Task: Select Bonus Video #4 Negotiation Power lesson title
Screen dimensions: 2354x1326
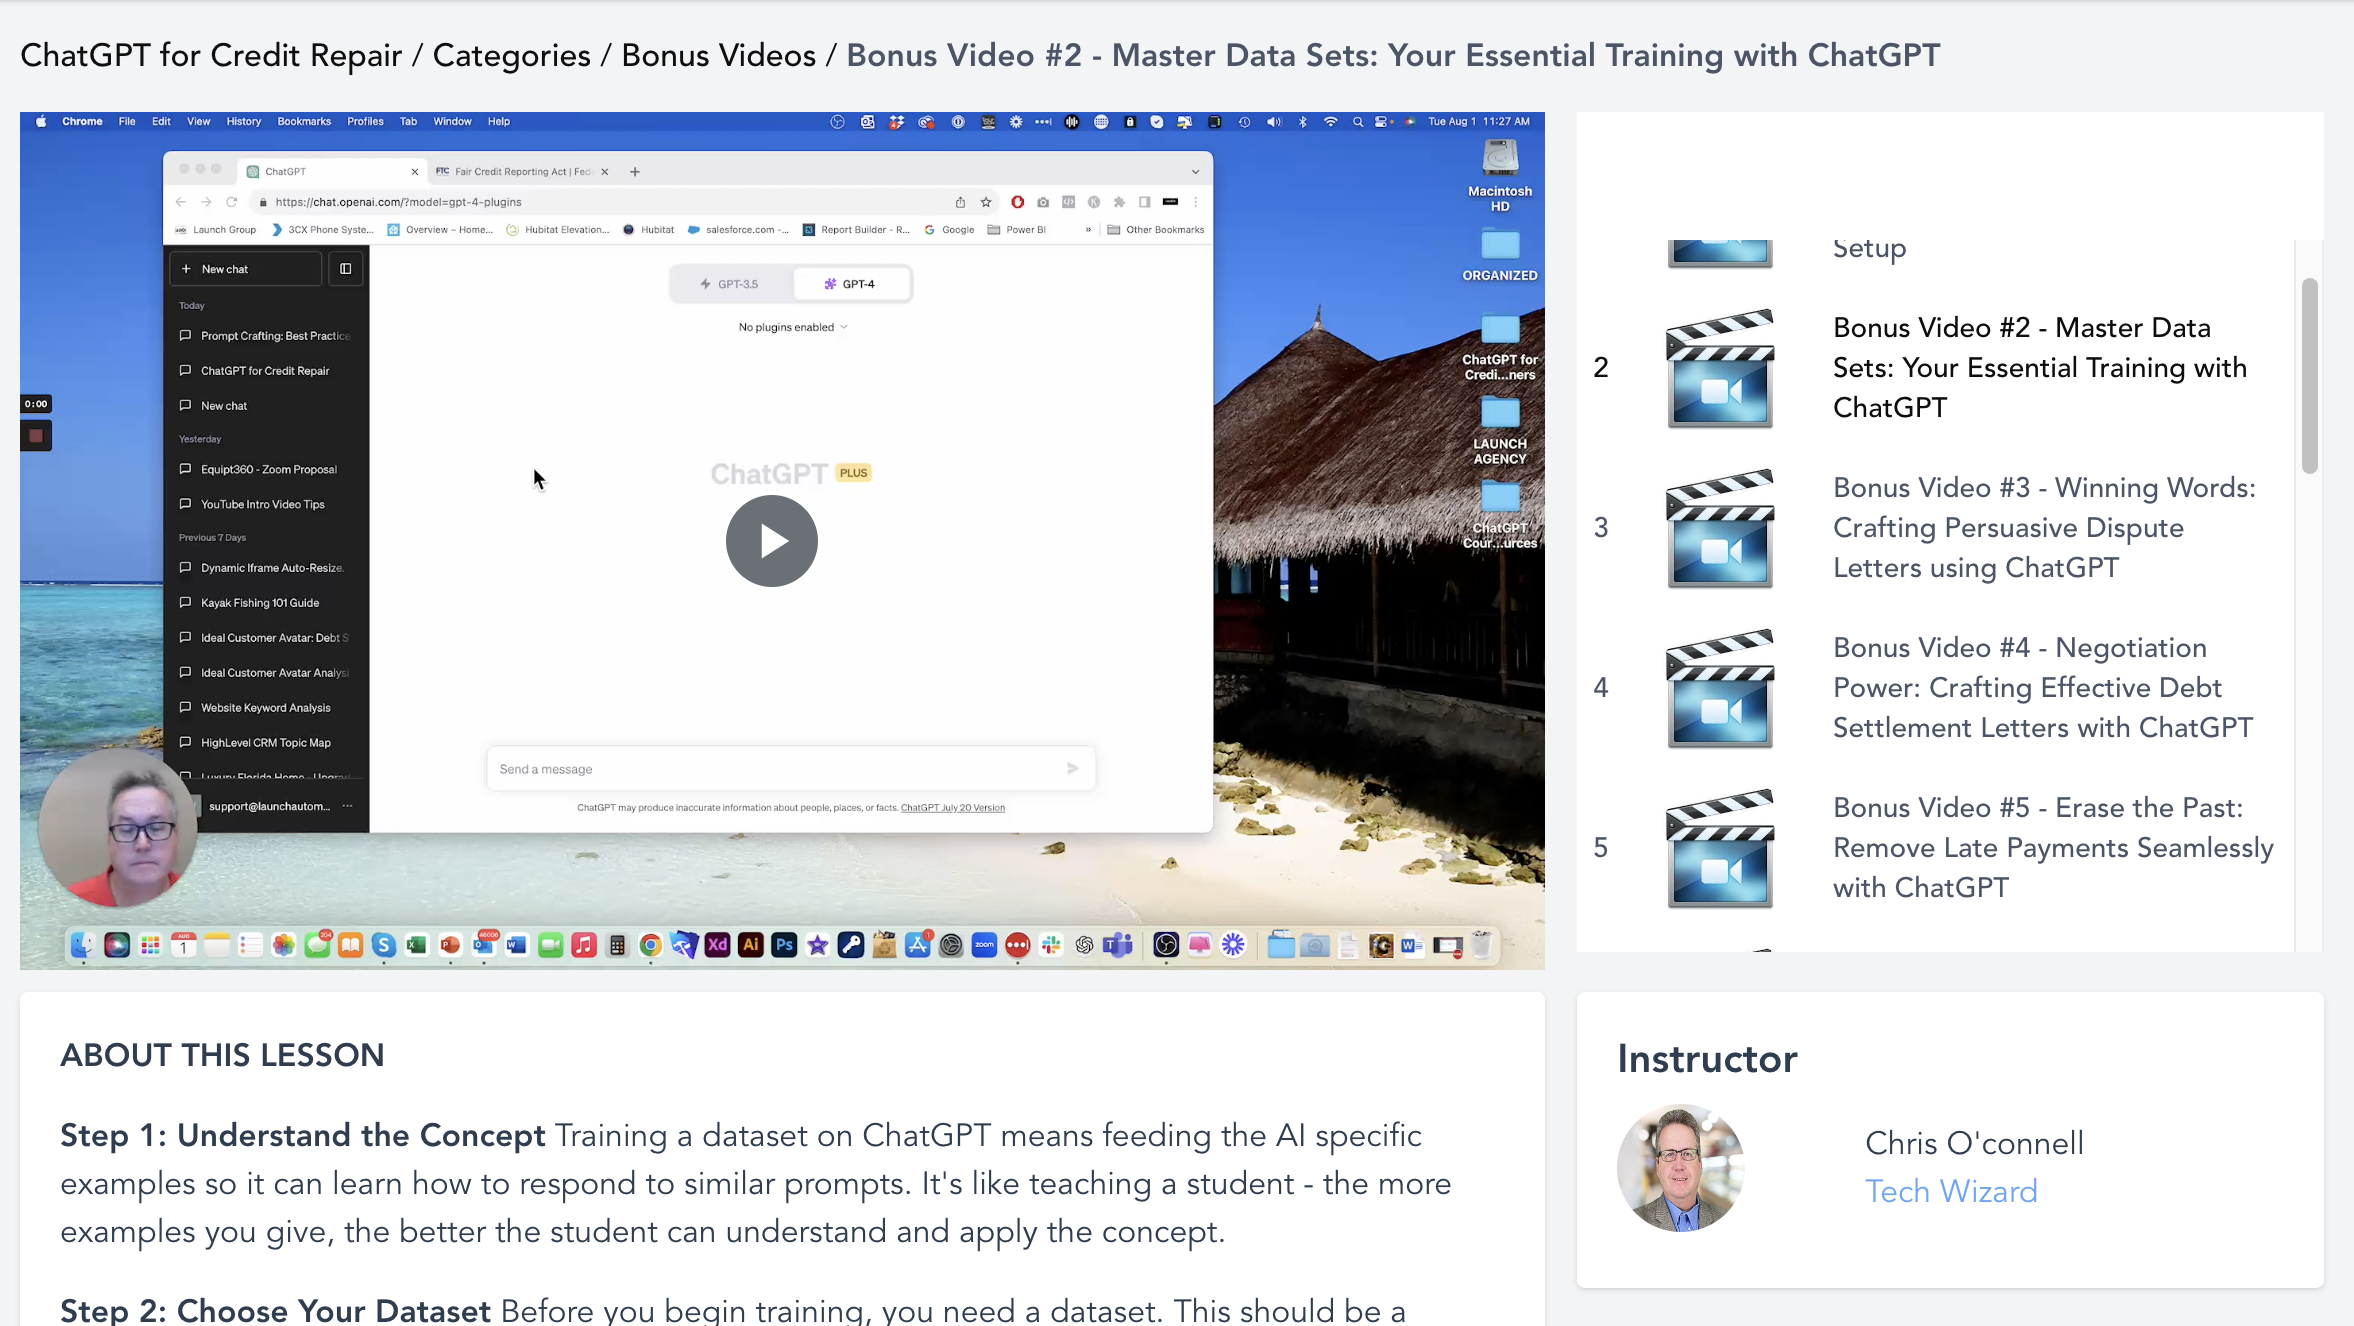Action: [x=2042, y=688]
